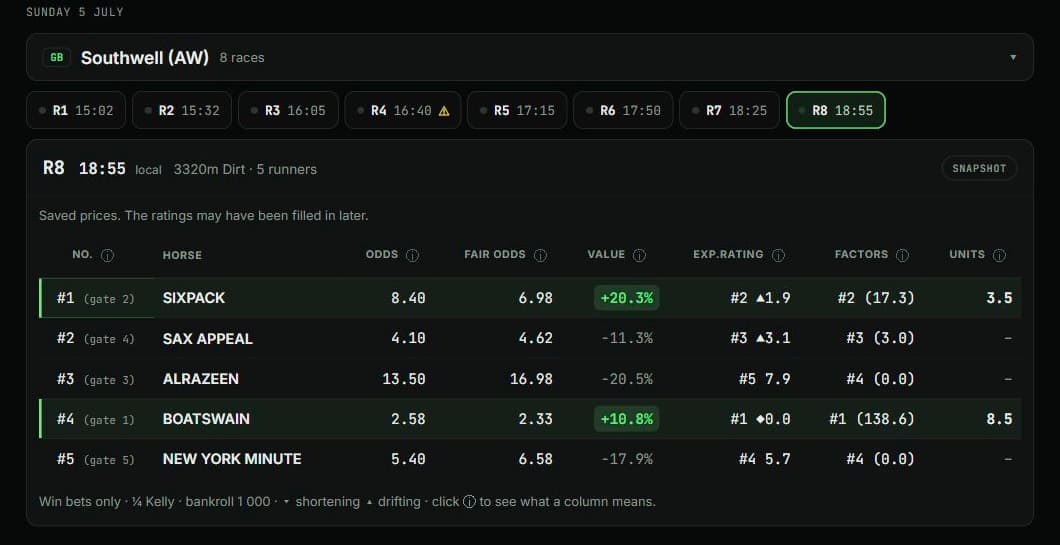
Task: Click the +20.3% value badge
Action: point(627,298)
